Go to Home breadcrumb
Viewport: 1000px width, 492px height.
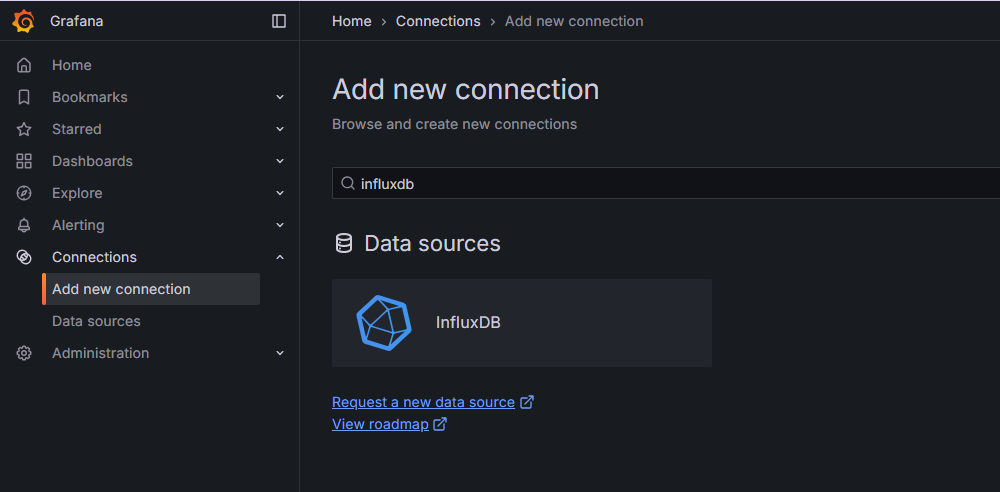(351, 21)
